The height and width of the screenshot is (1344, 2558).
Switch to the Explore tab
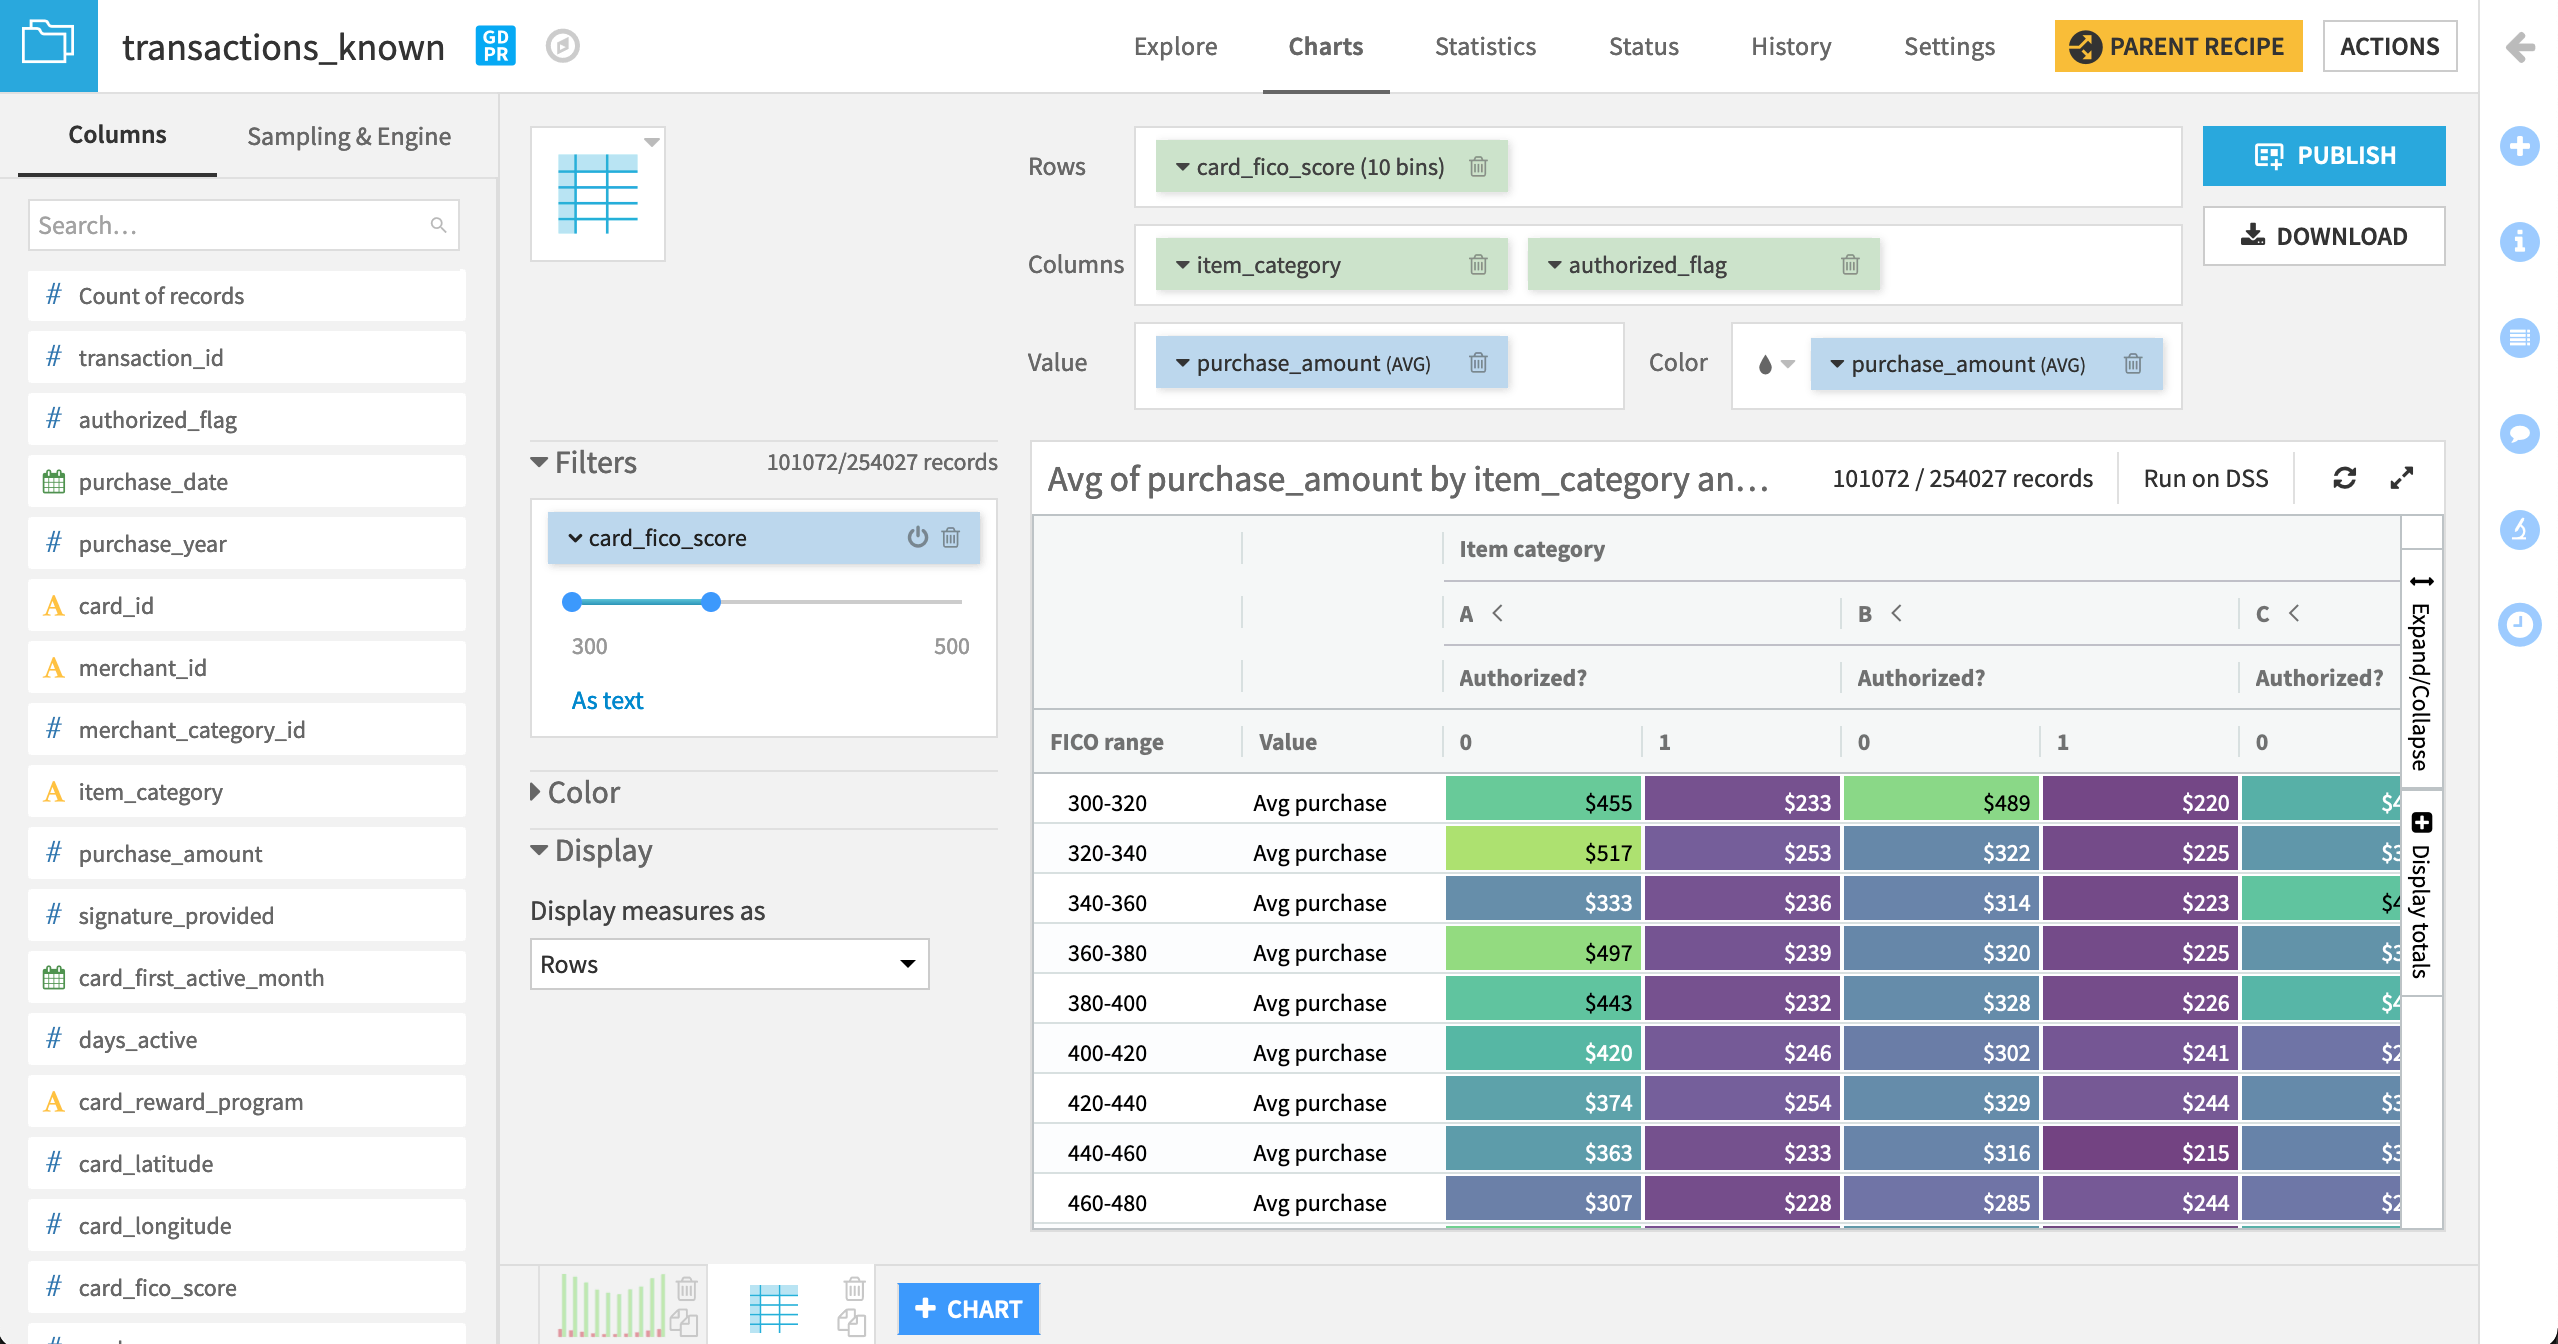1174,46
